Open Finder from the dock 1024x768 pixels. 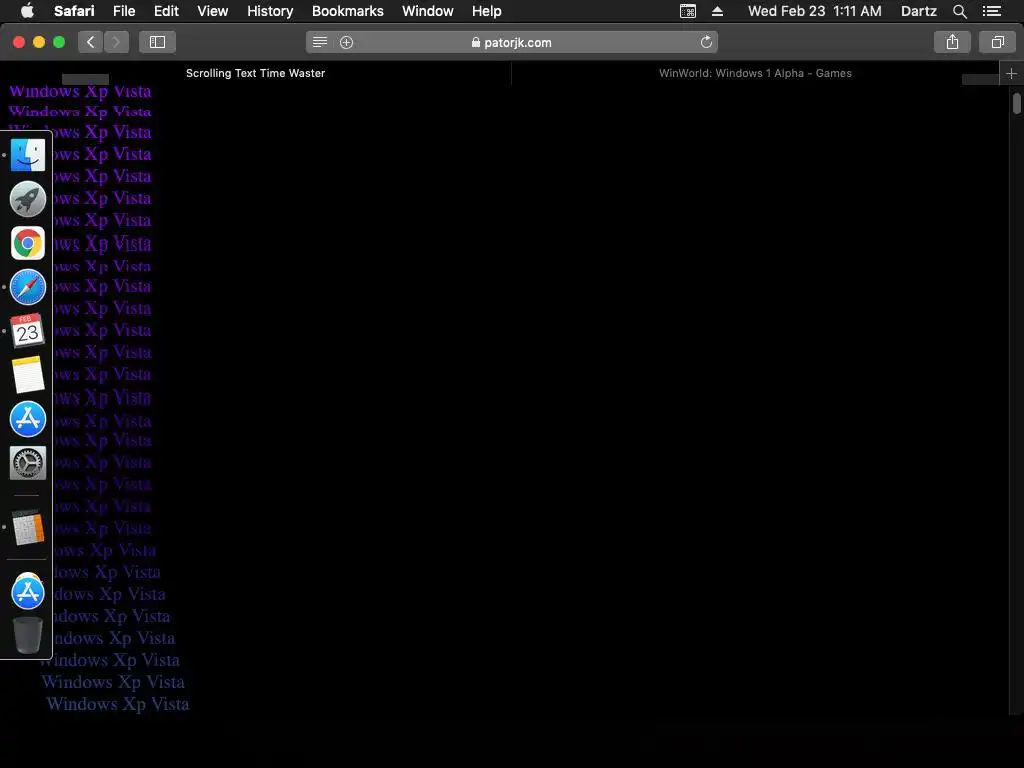[x=27, y=155]
